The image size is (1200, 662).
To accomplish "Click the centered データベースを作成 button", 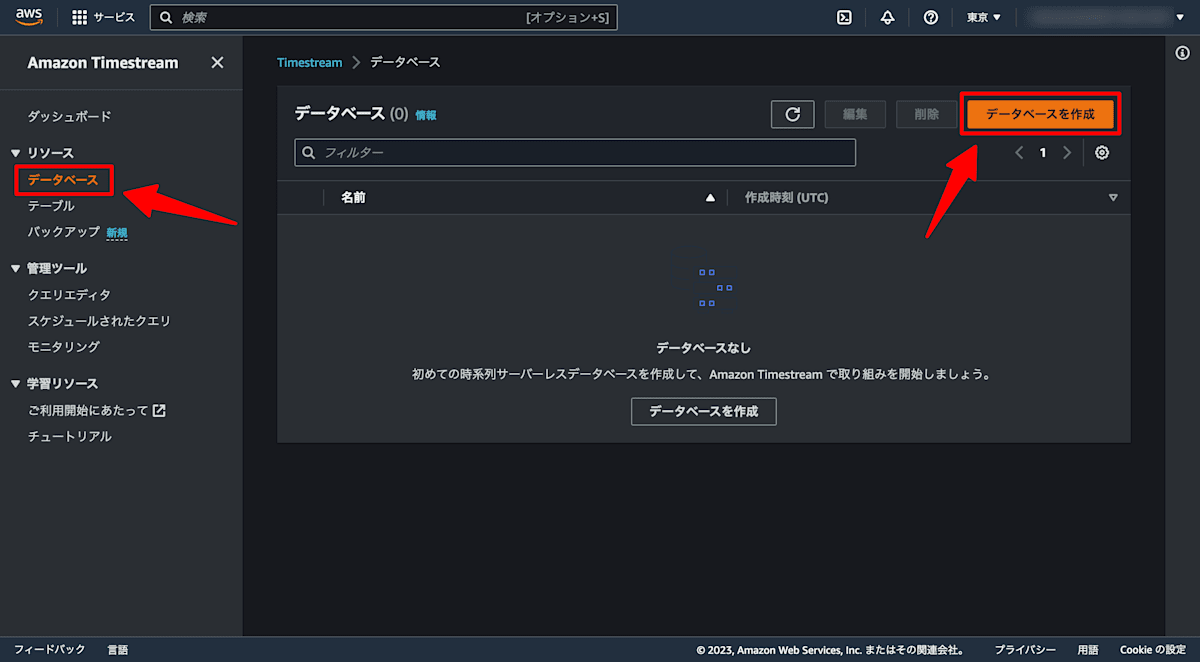I will tap(704, 411).
